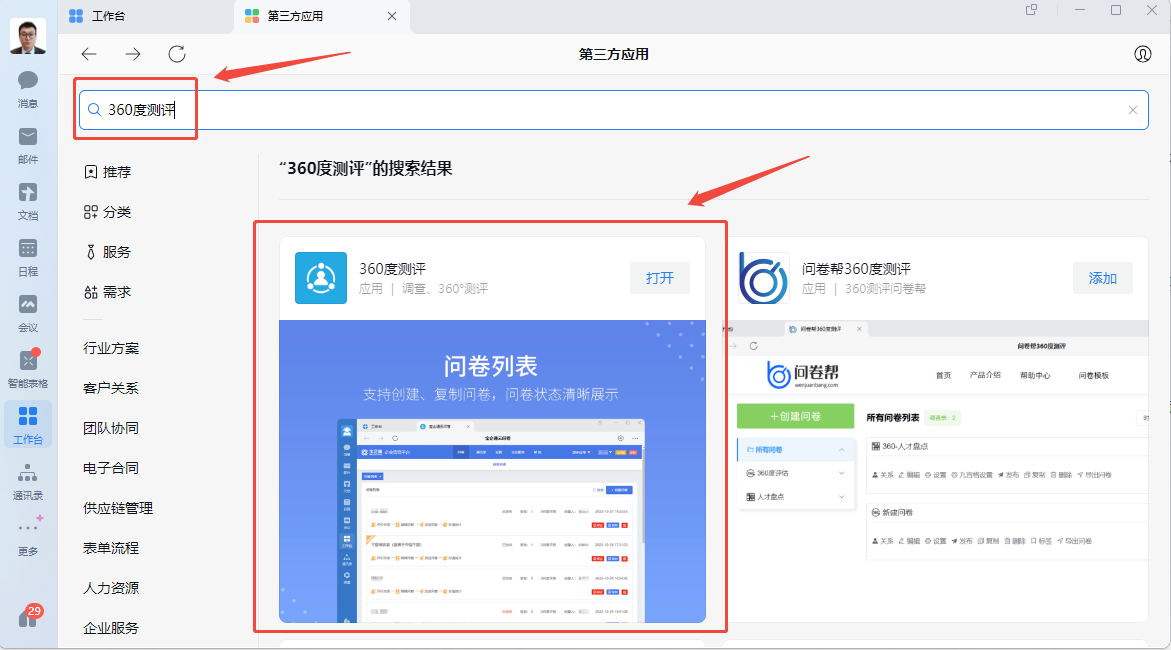
Task: Open the 需求 category
Action: [108, 292]
